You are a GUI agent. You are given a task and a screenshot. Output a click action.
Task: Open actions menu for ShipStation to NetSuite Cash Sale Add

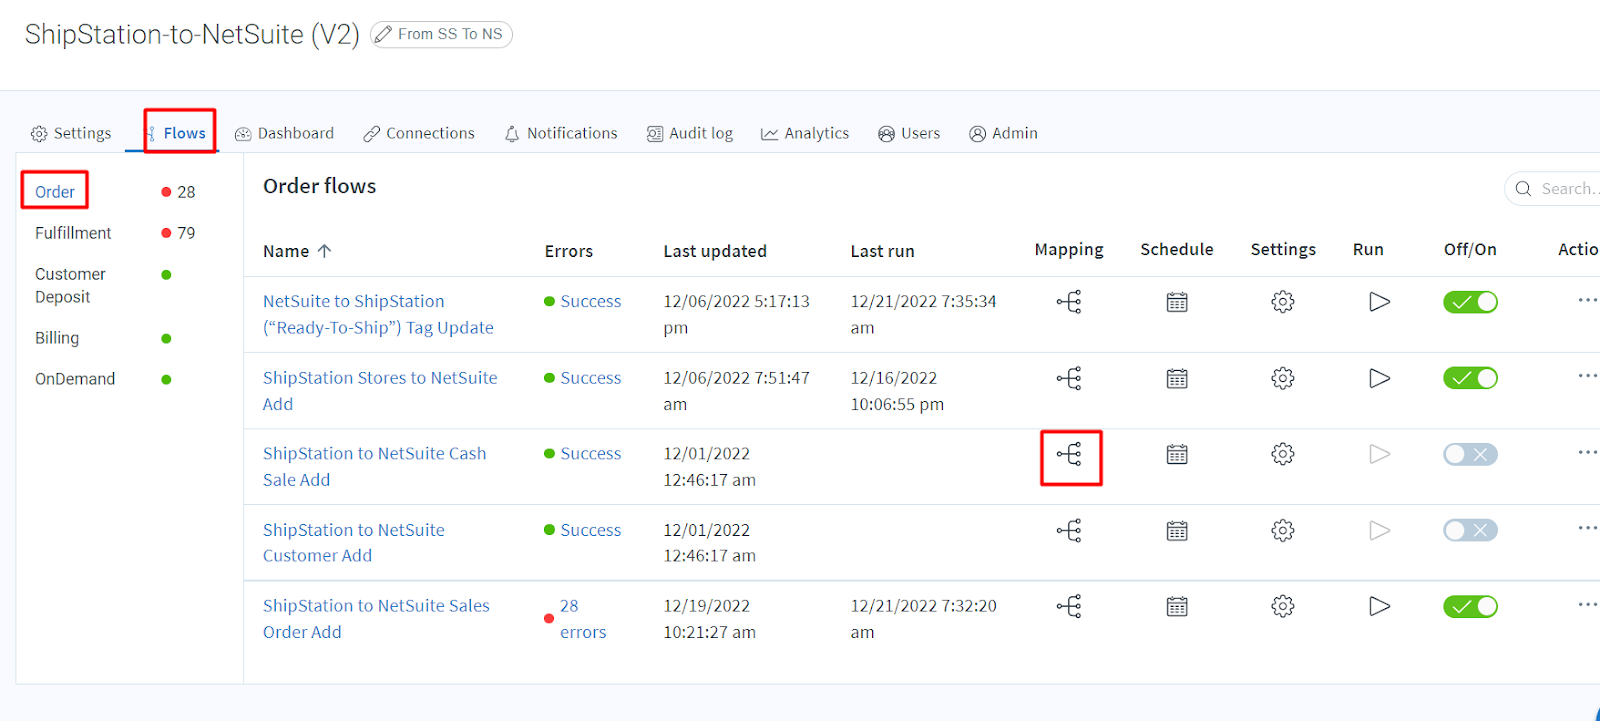pos(1588,452)
